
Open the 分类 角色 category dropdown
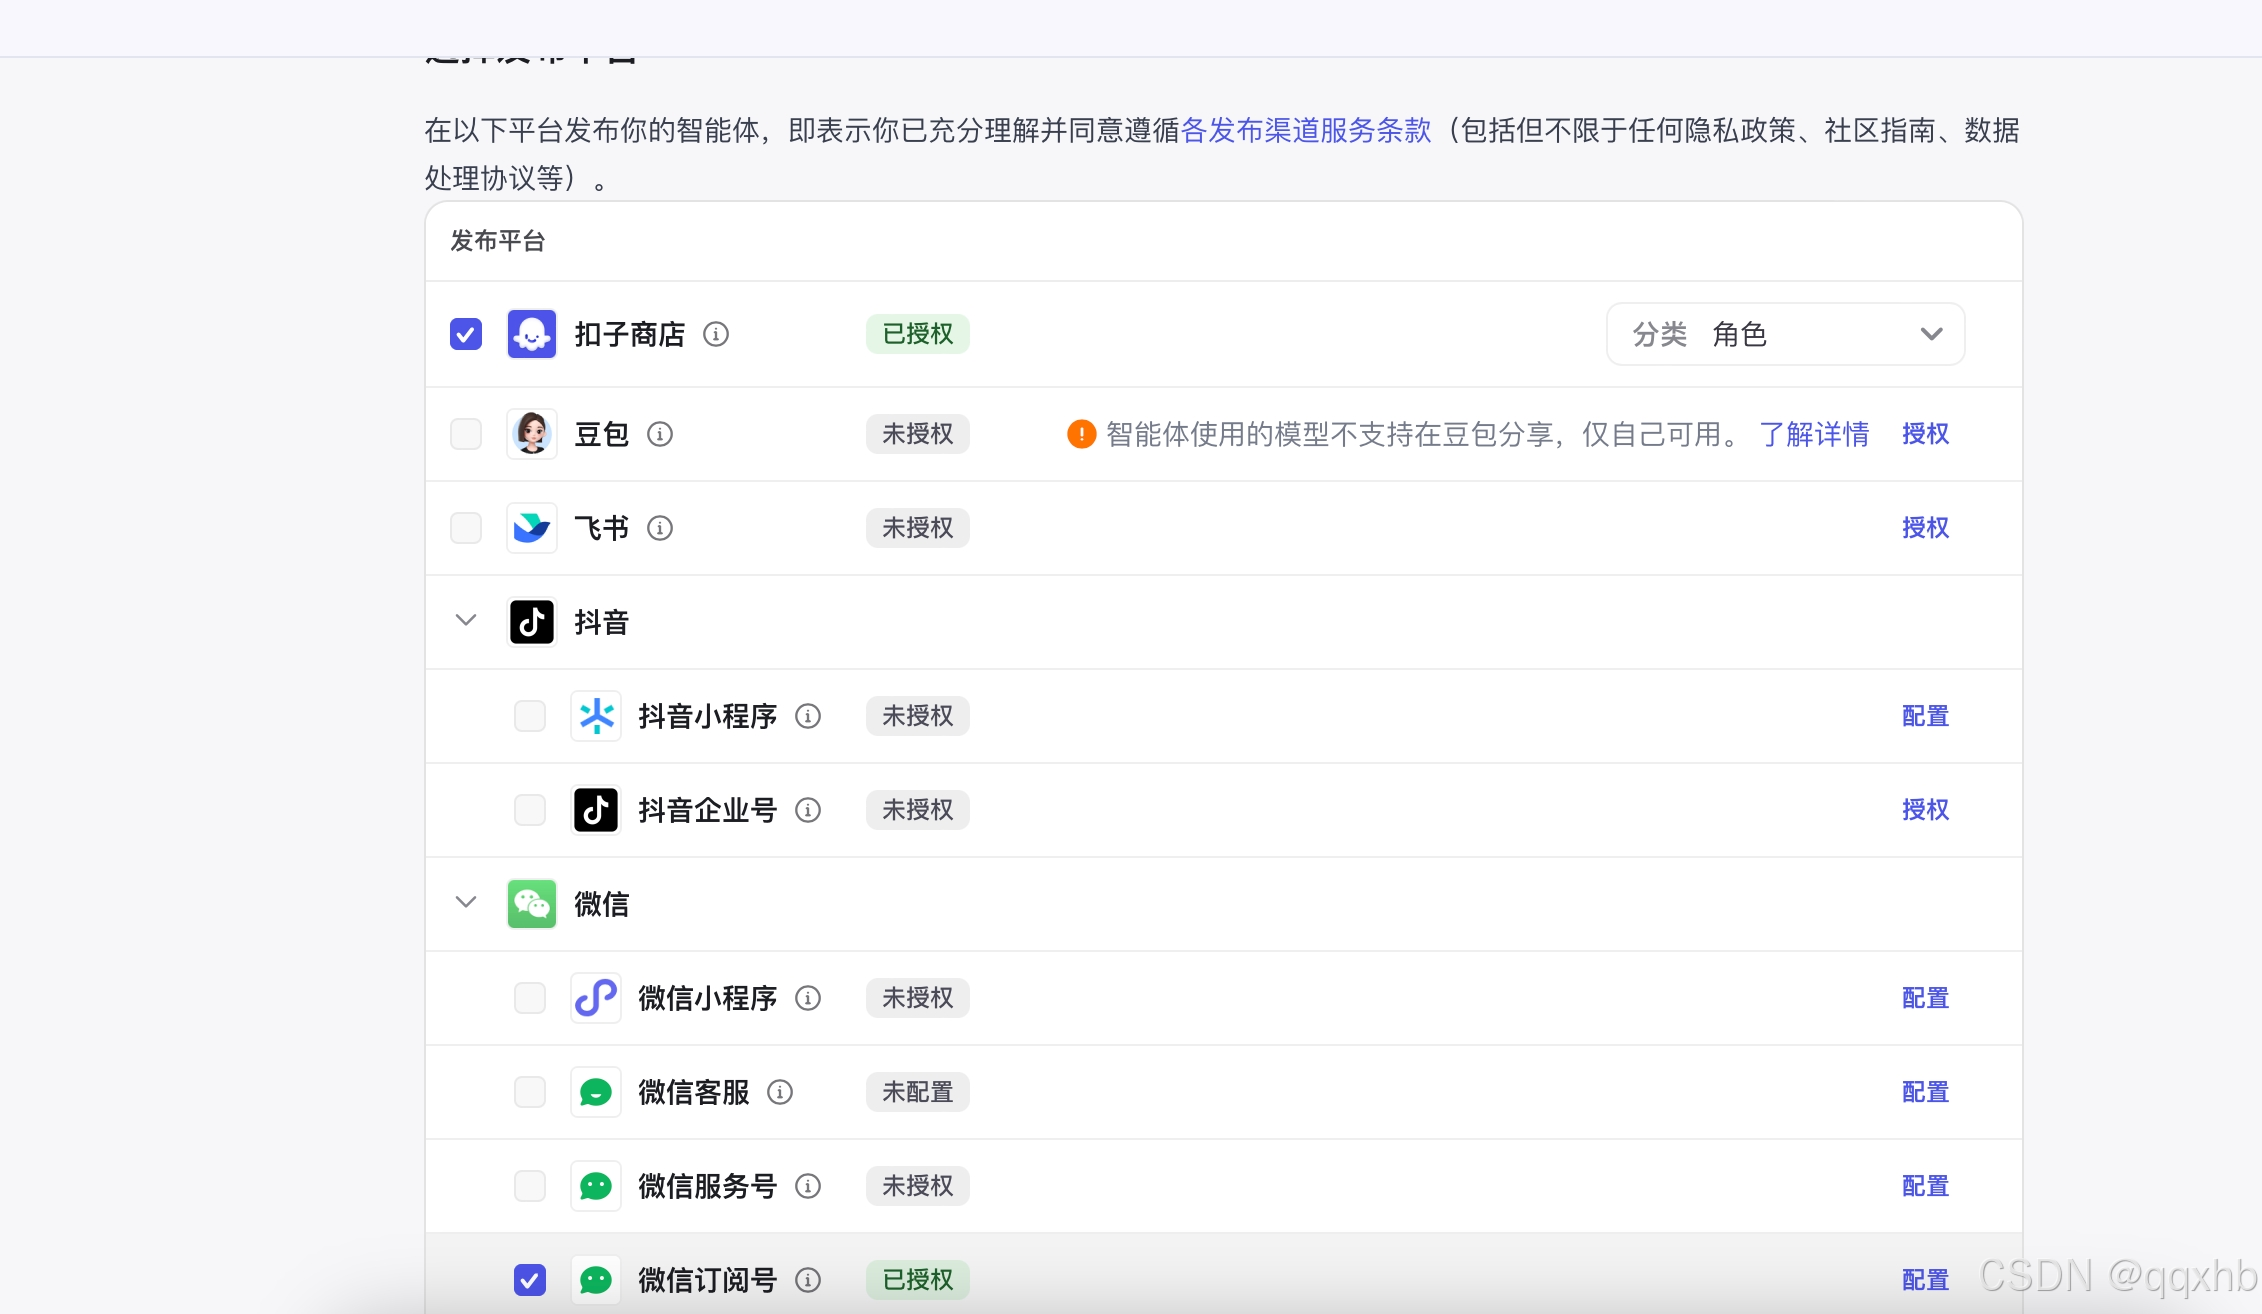click(x=1785, y=334)
